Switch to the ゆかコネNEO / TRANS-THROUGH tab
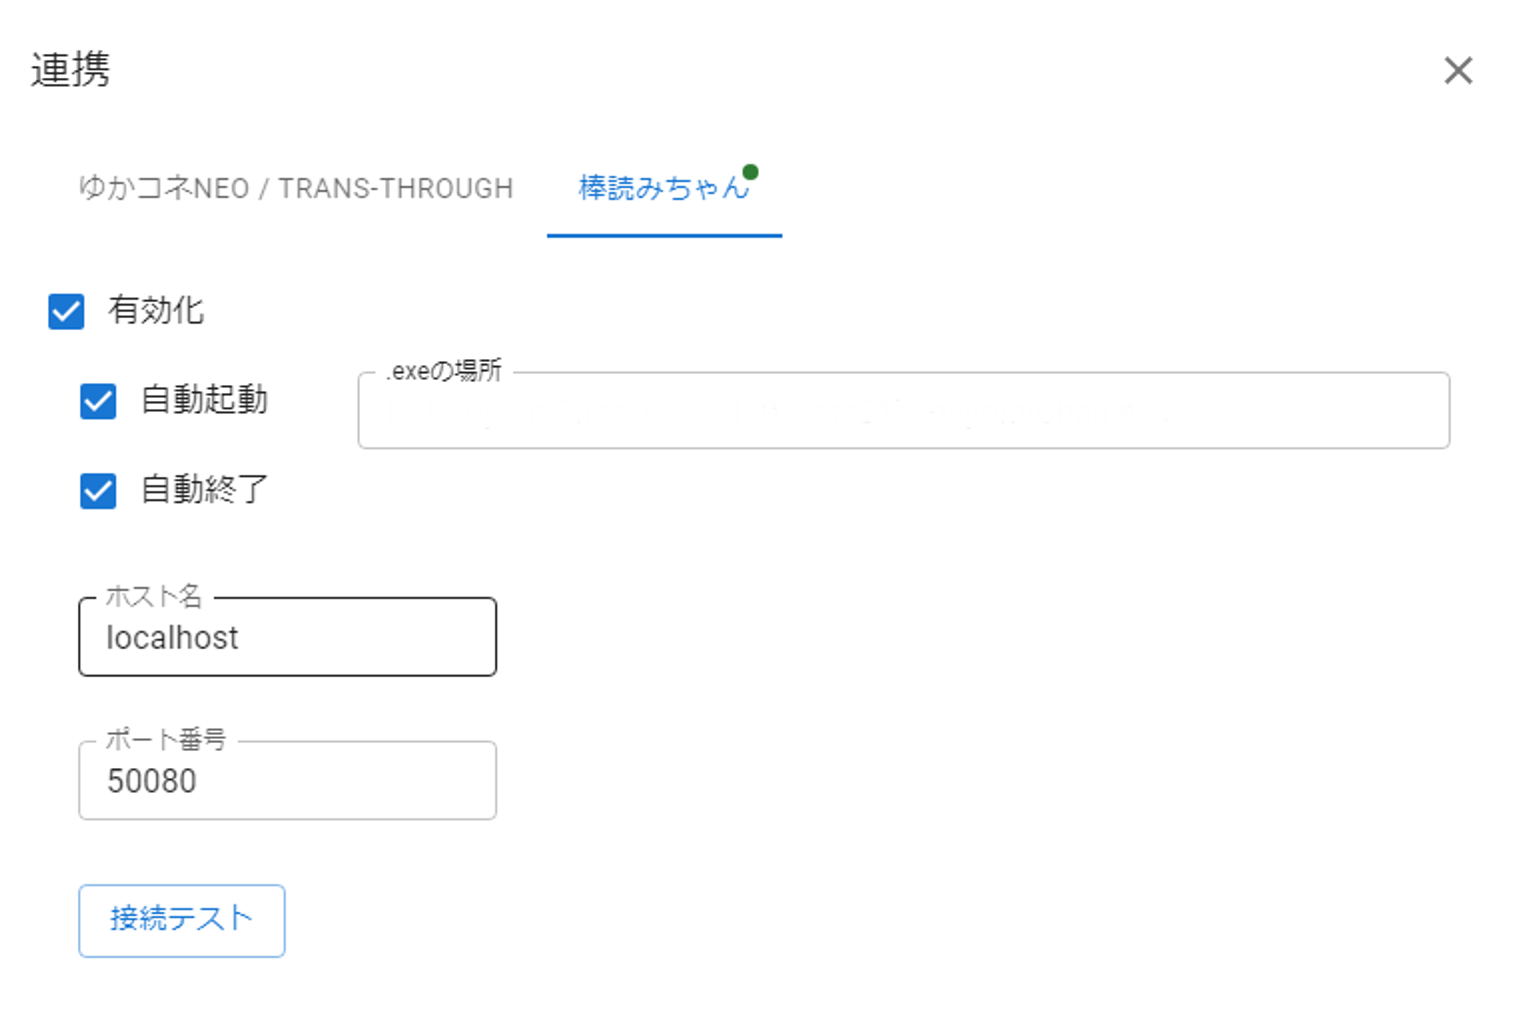Viewport: 1520px width, 1021px height. (x=296, y=188)
